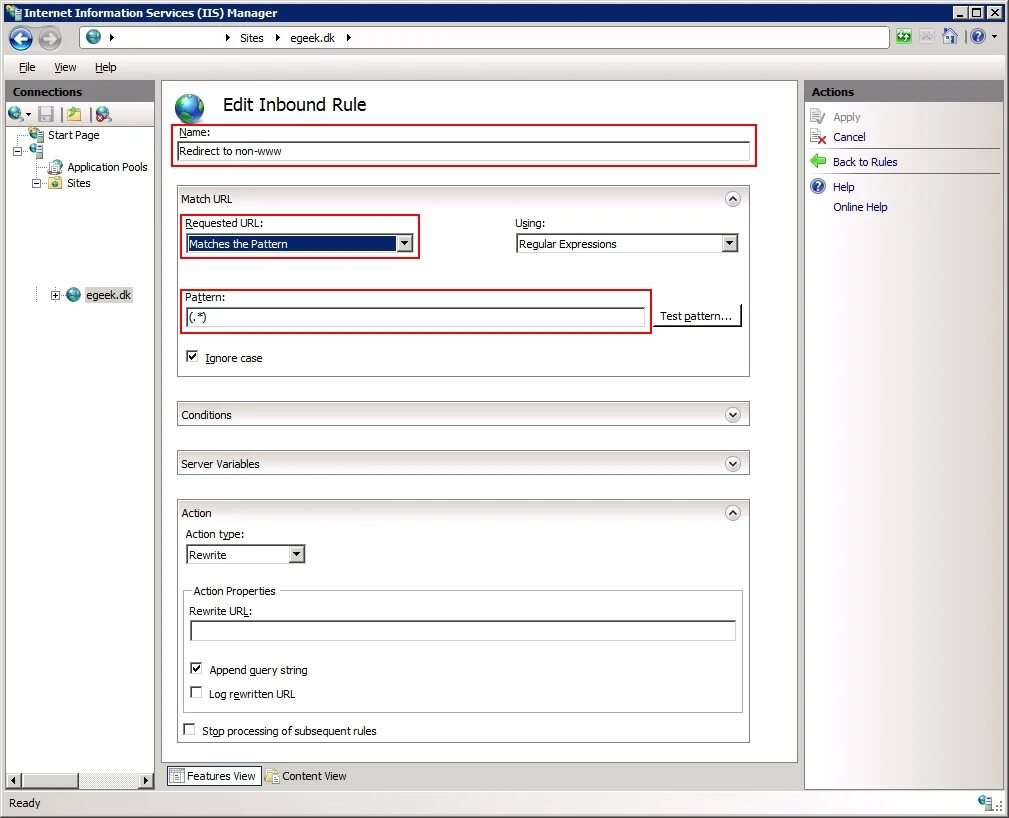Expand the Server Variables section
The width and height of the screenshot is (1009, 818).
732,463
